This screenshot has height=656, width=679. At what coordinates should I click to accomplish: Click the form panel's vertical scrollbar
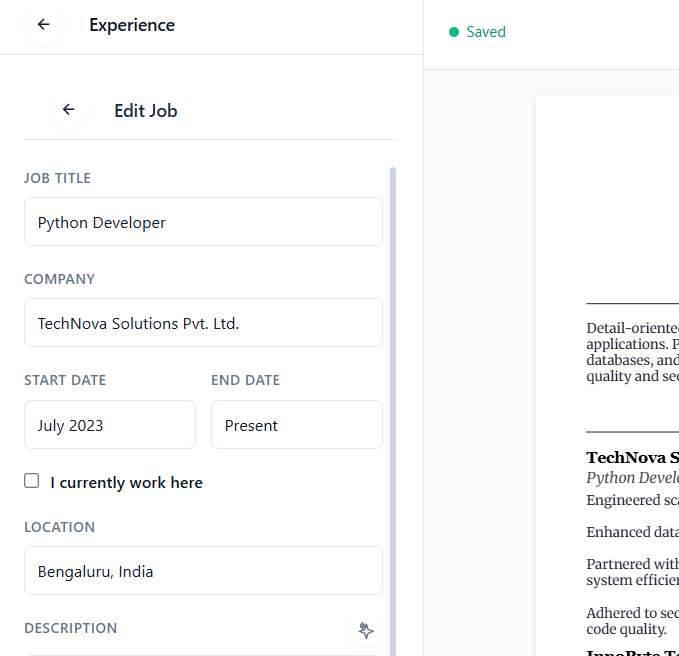393,400
